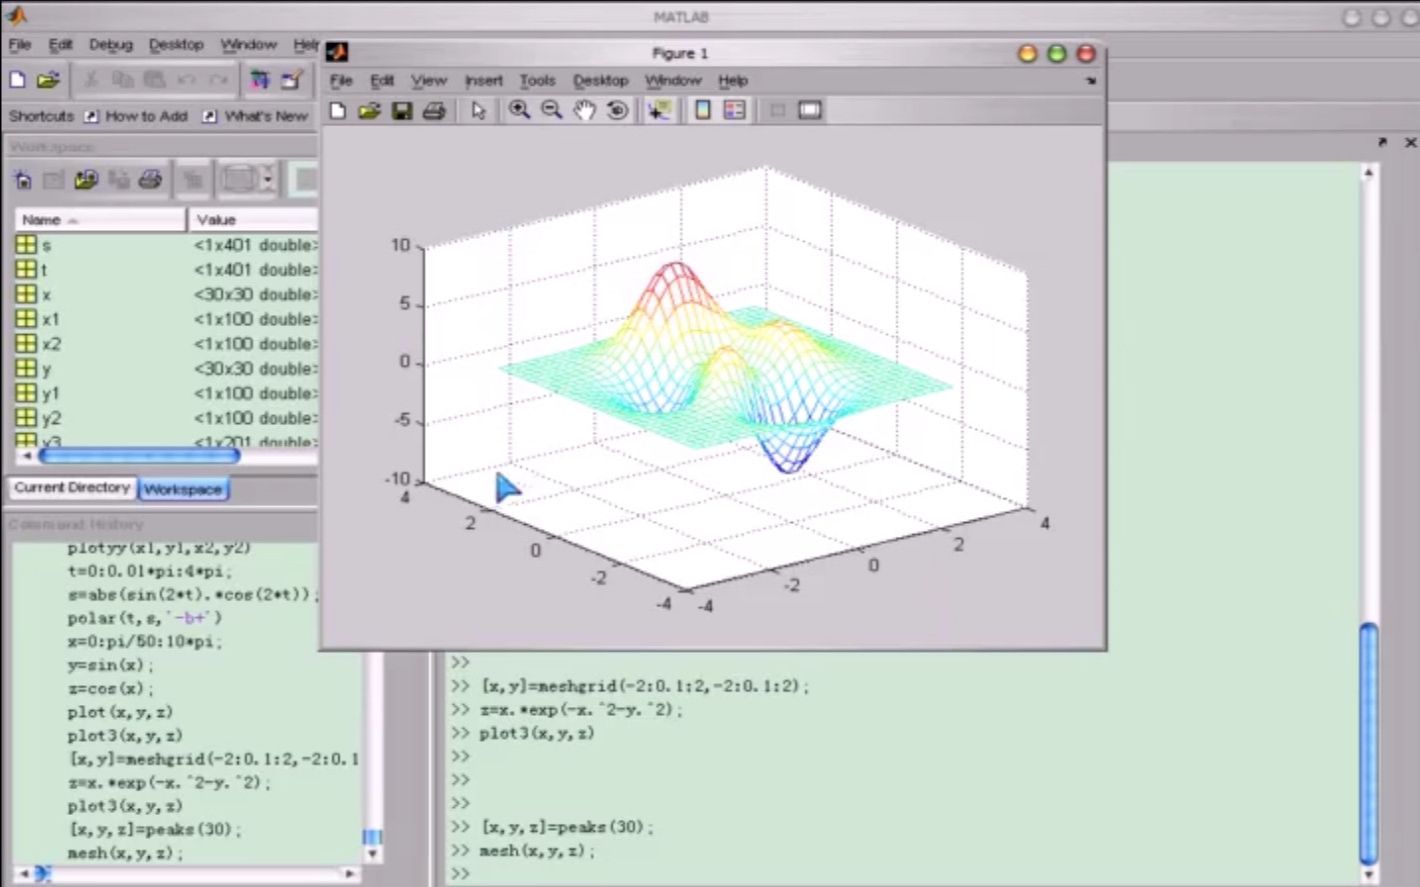The image size is (1420, 887).
Task: Click Command Window vertical scrollbar thumb
Action: point(1369,742)
